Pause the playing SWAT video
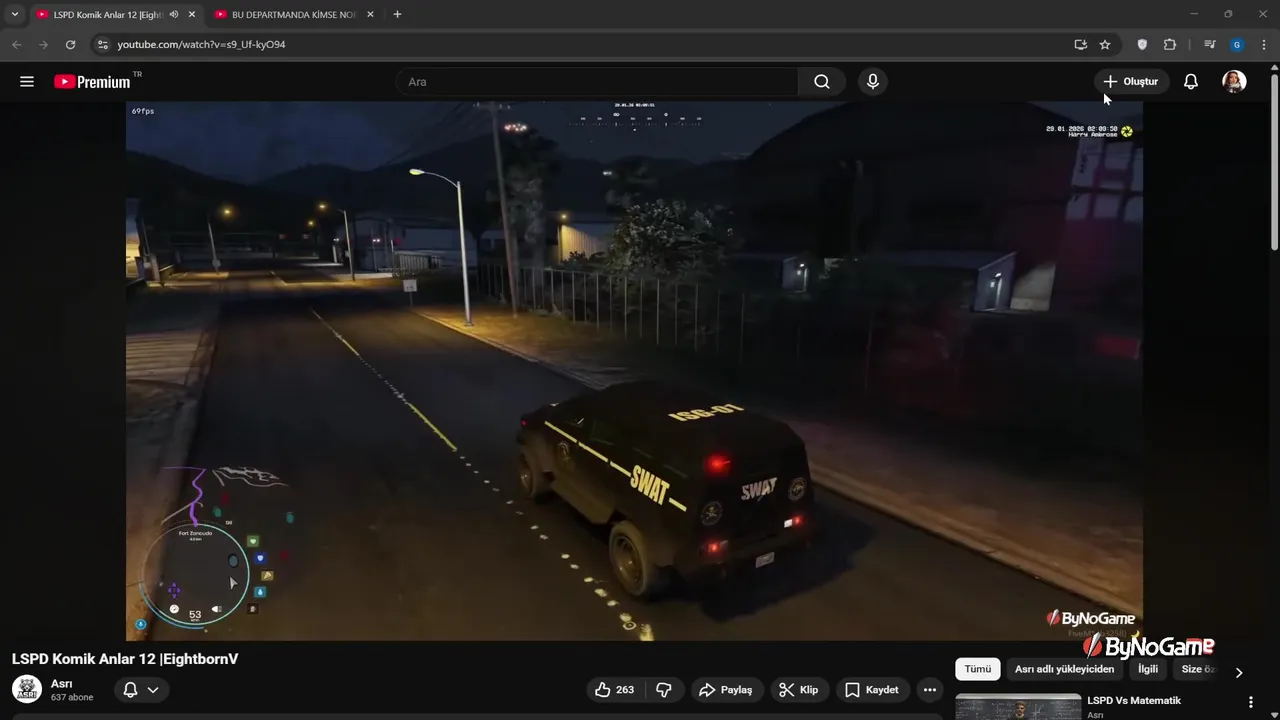Viewport: 1280px width, 720px height. [634, 370]
